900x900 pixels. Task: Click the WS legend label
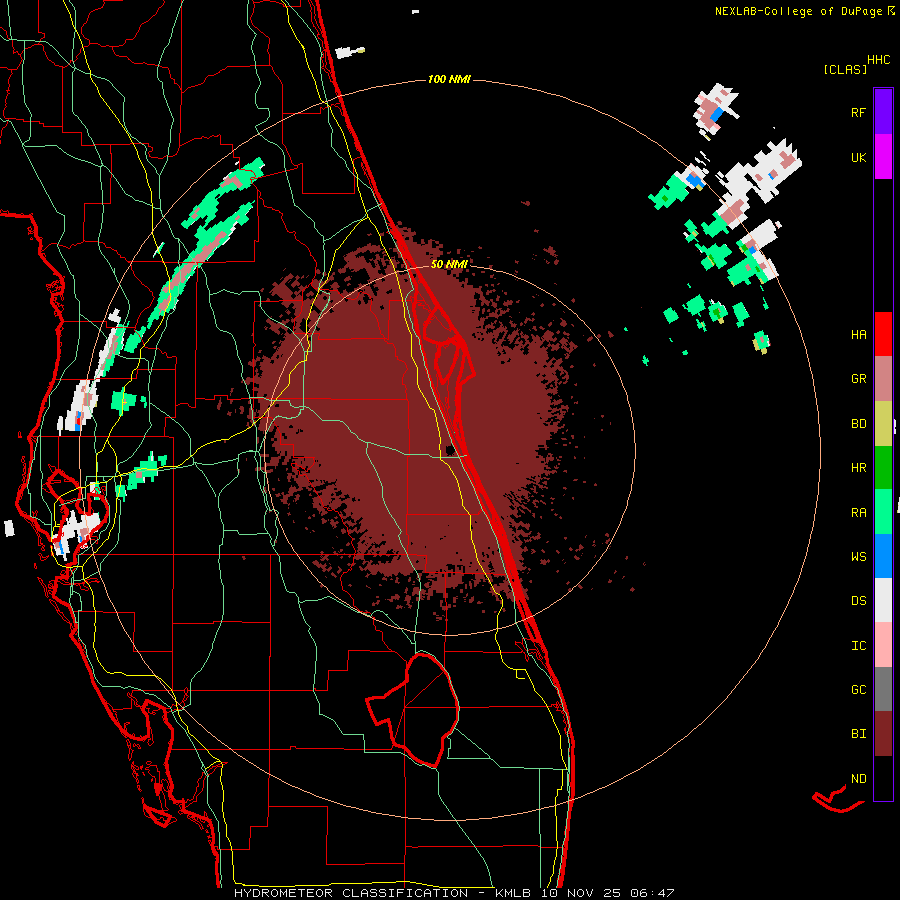coord(858,557)
